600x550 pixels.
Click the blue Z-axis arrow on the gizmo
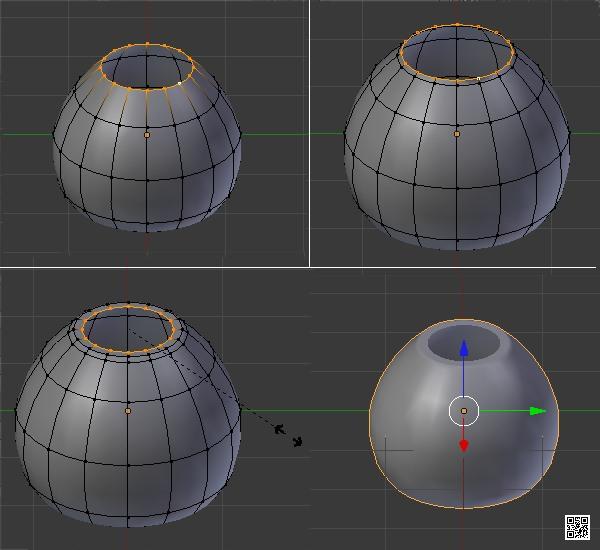(x=464, y=350)
